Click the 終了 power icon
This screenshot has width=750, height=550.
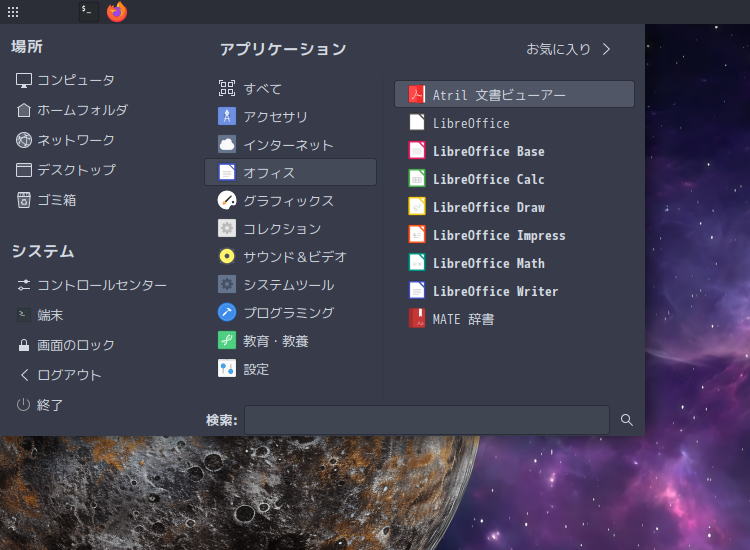(23, 405)
